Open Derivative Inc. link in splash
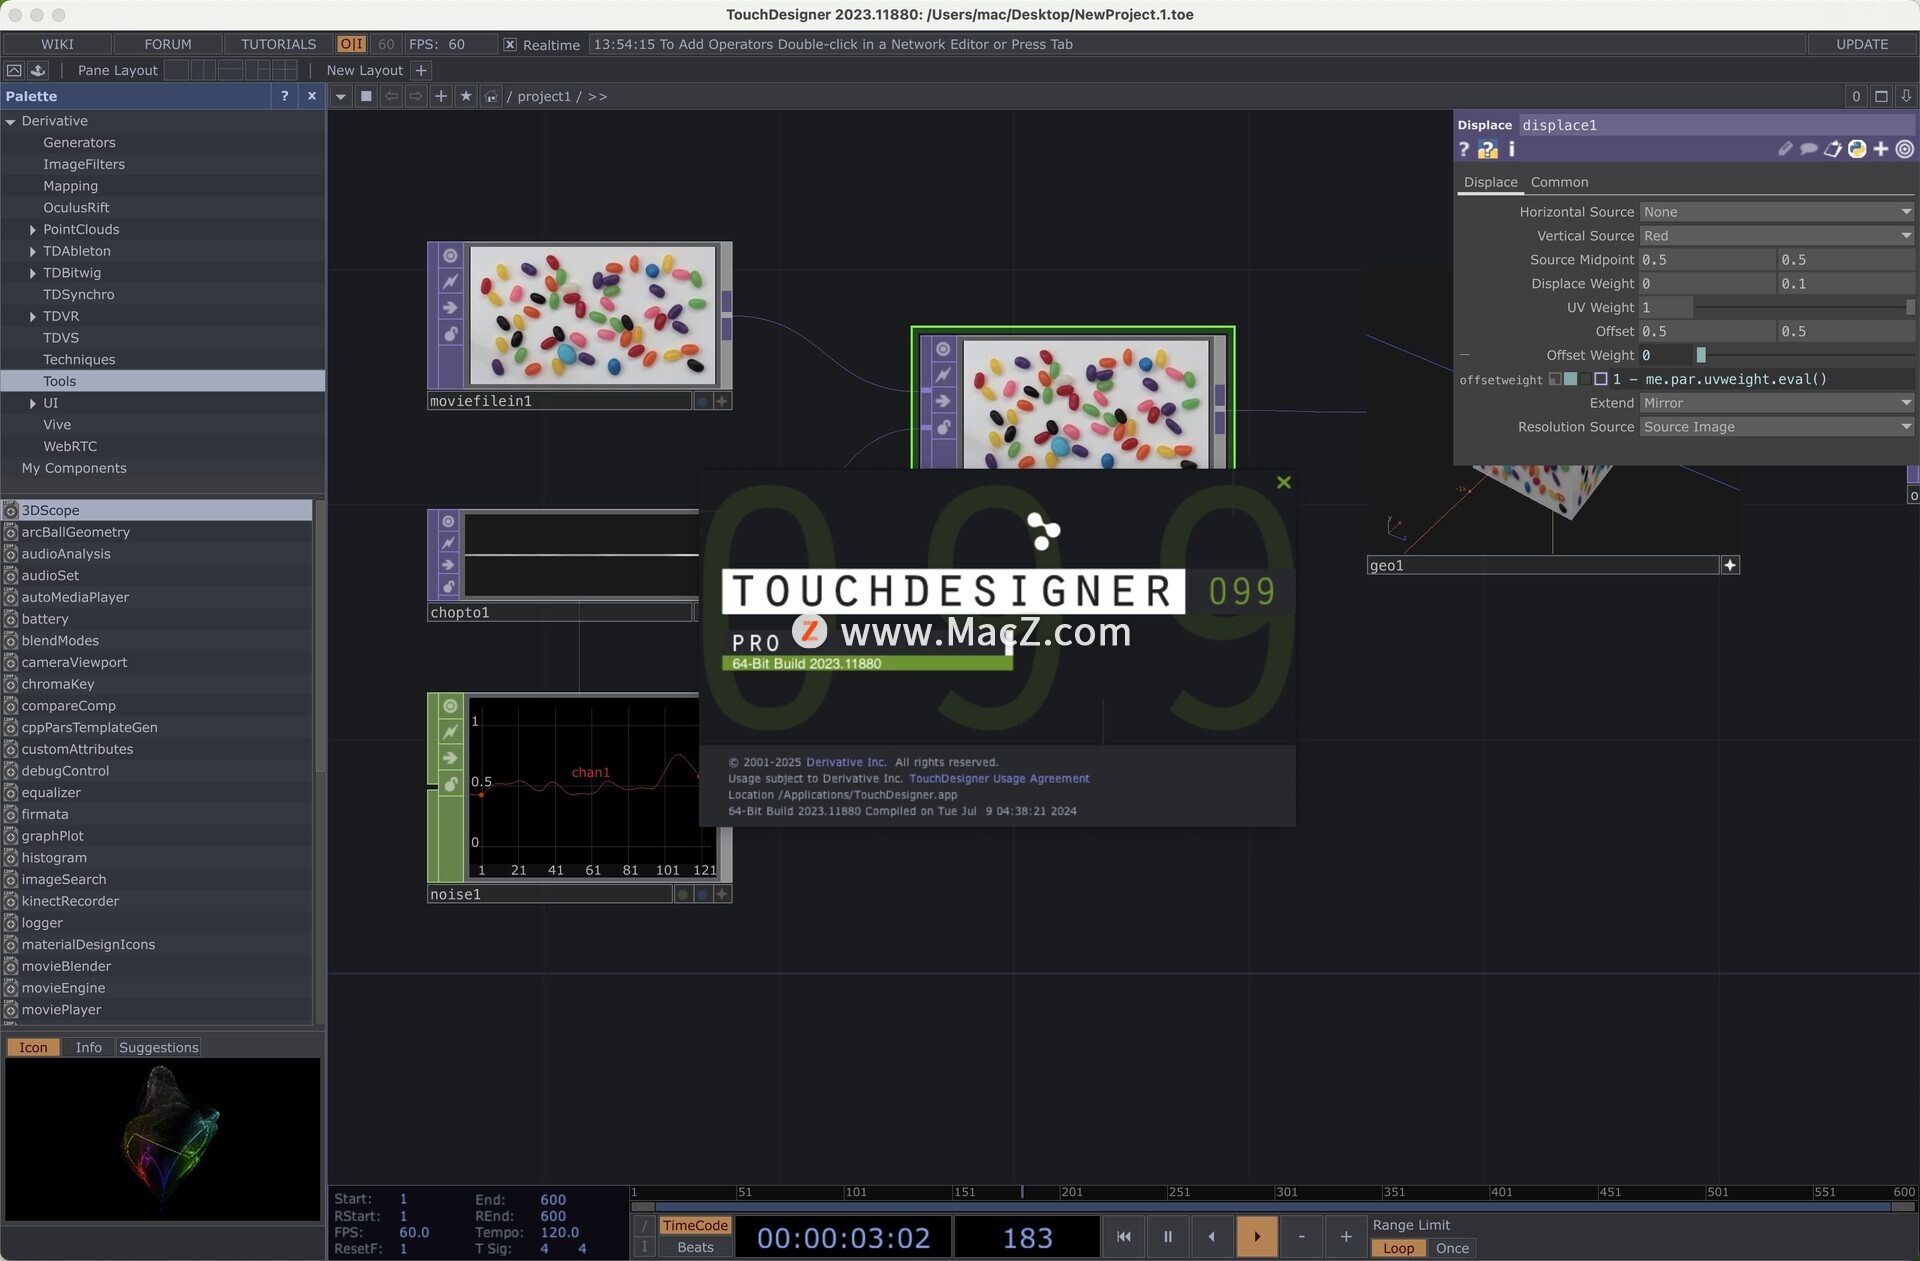Image resolution: width=1920 pixels, height=1261 pixels. [x=846, y=762]
